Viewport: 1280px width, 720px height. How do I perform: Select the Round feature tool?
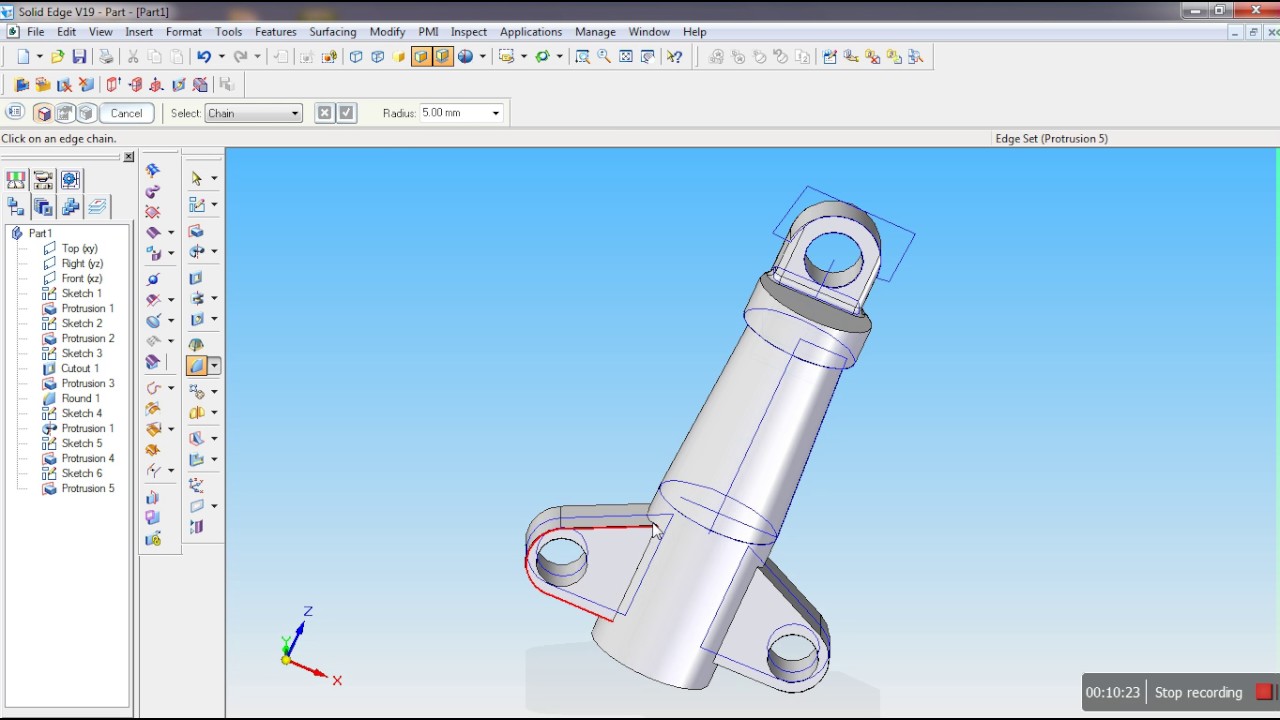(x=196, y=366)
